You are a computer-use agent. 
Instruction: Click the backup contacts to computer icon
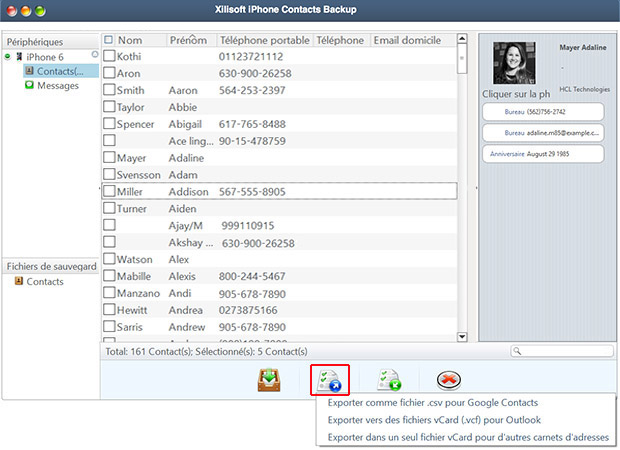click(x=269, y=380)
